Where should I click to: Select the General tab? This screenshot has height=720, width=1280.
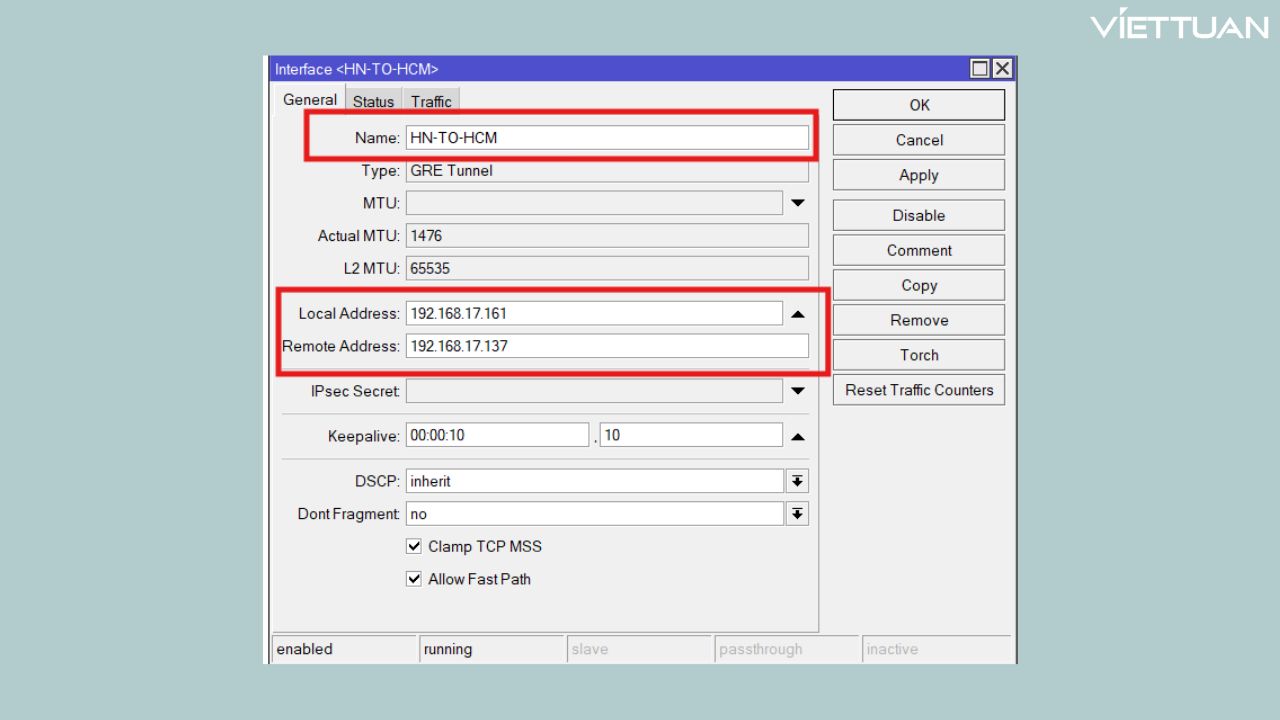coord(309,99)
